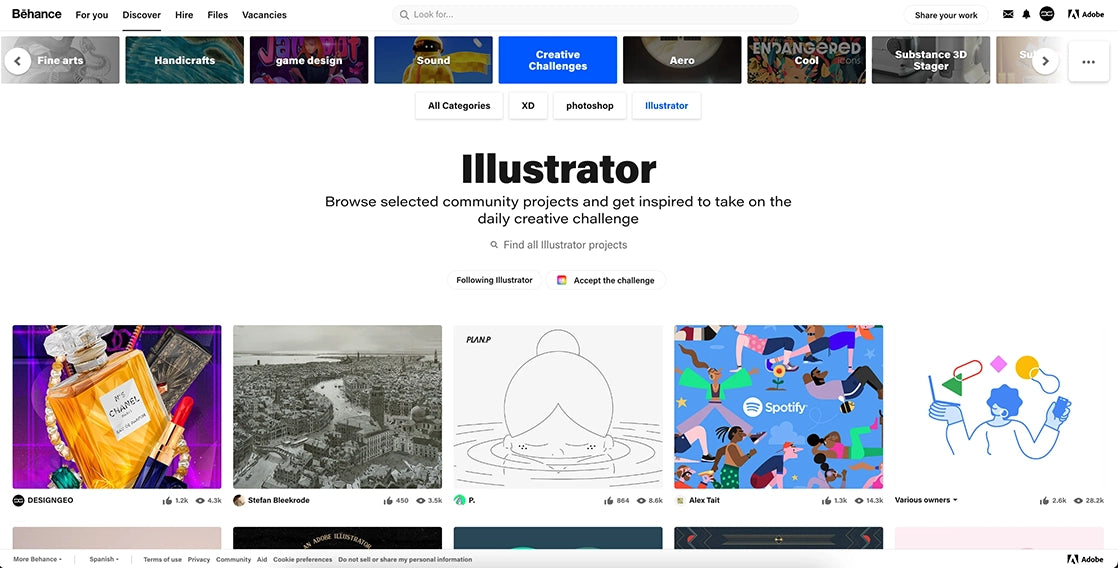Open the messages envelope icon
Screen dimensions: 1118x568
(x=1007, y=14)
